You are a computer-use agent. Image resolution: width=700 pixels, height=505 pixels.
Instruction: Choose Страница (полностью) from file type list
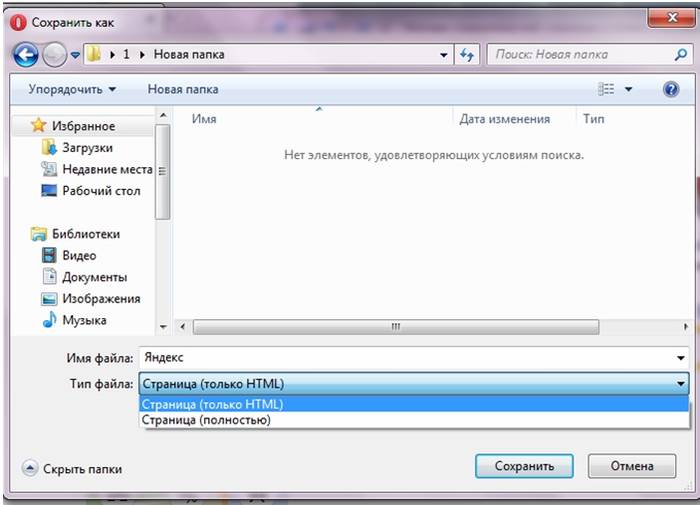point(206,420)
